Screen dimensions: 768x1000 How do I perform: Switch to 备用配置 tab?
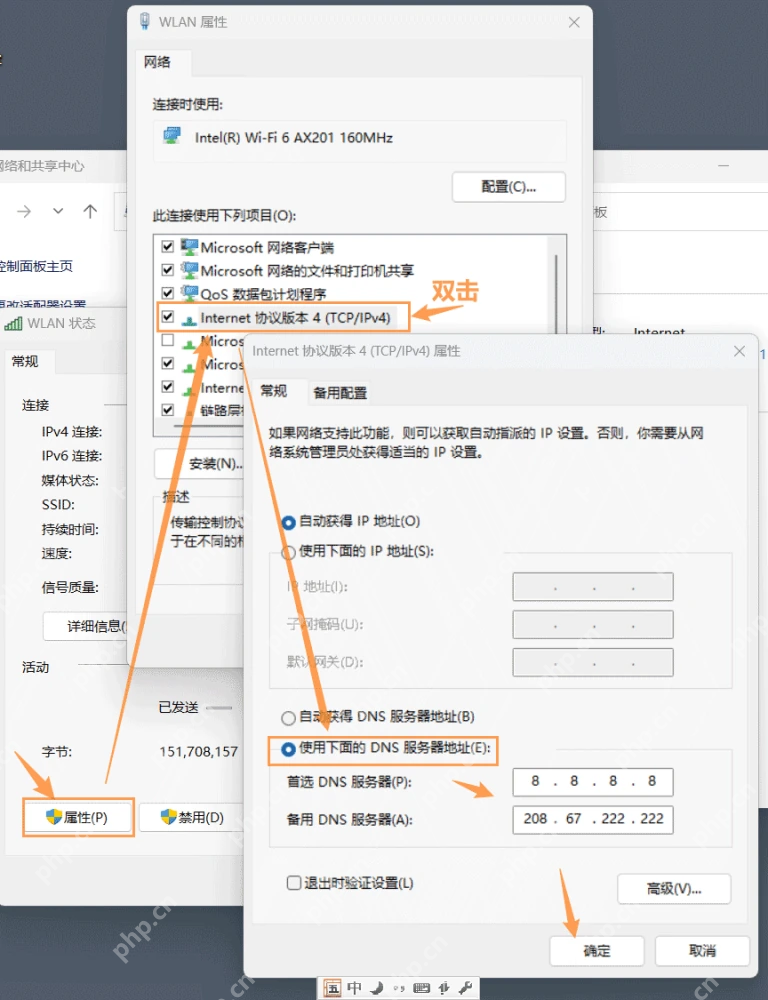point(340,393)
